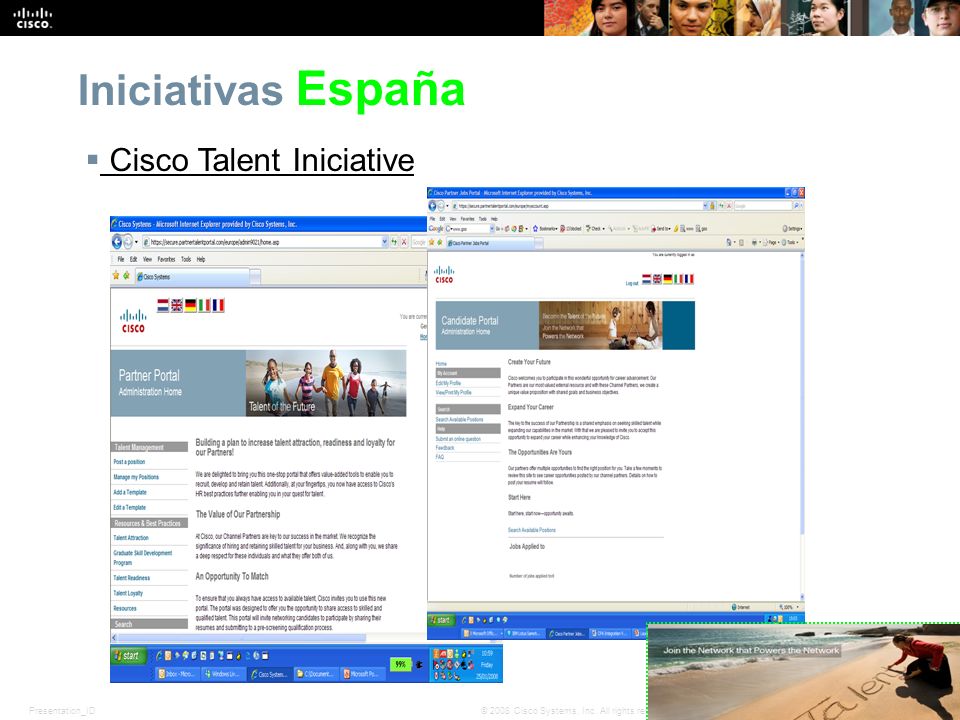
Task: Open Page dropdown in Partner Jobs Portal window
Action: tap(771, 242)
